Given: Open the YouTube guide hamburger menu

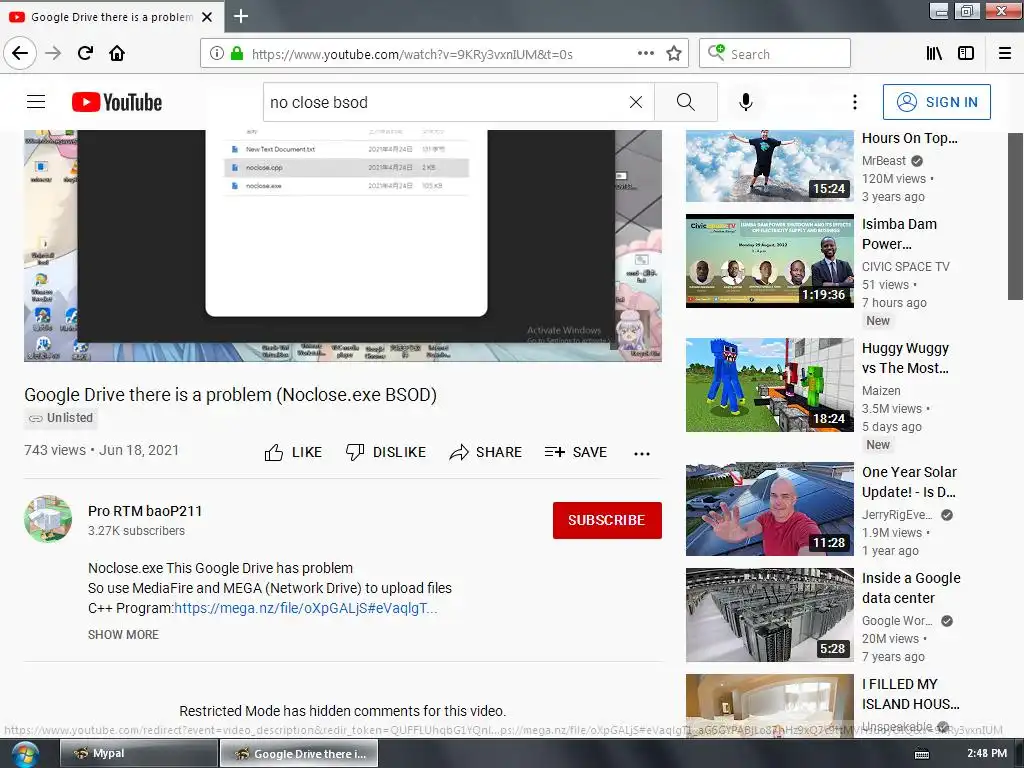Looking at the screenshot, I should click(x=36, y=102).
